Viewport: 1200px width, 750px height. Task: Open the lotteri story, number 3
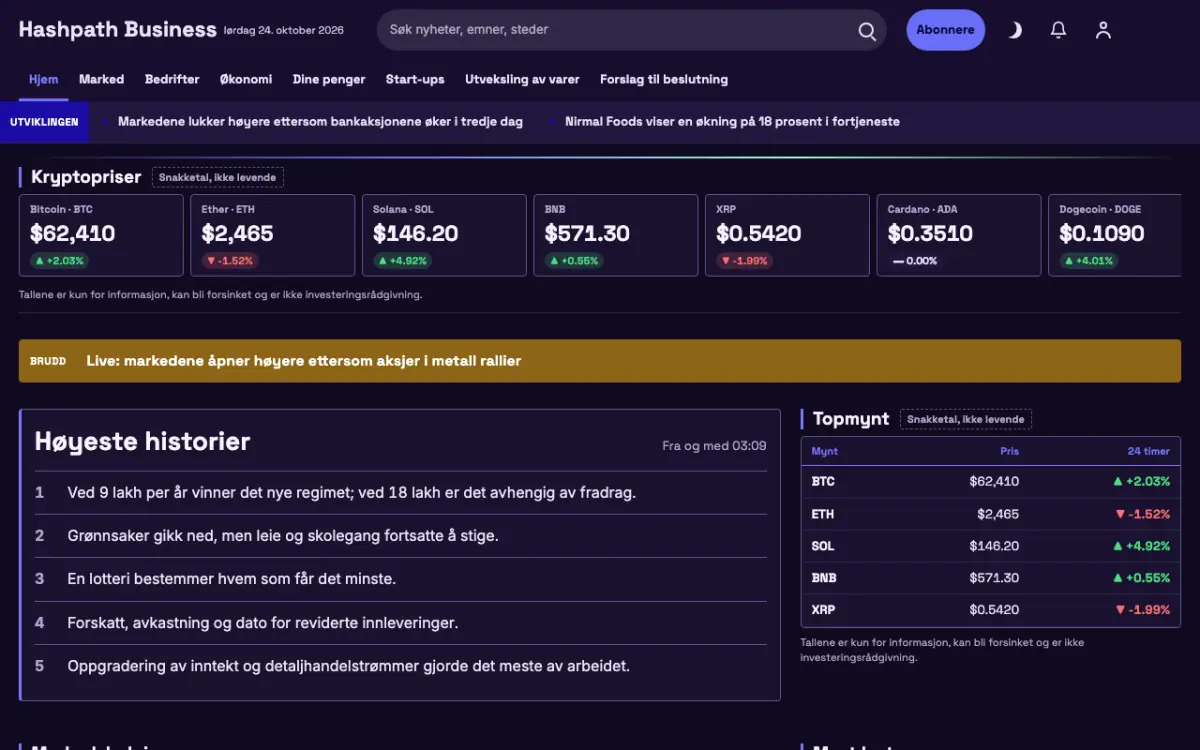(x=232, y=579)
